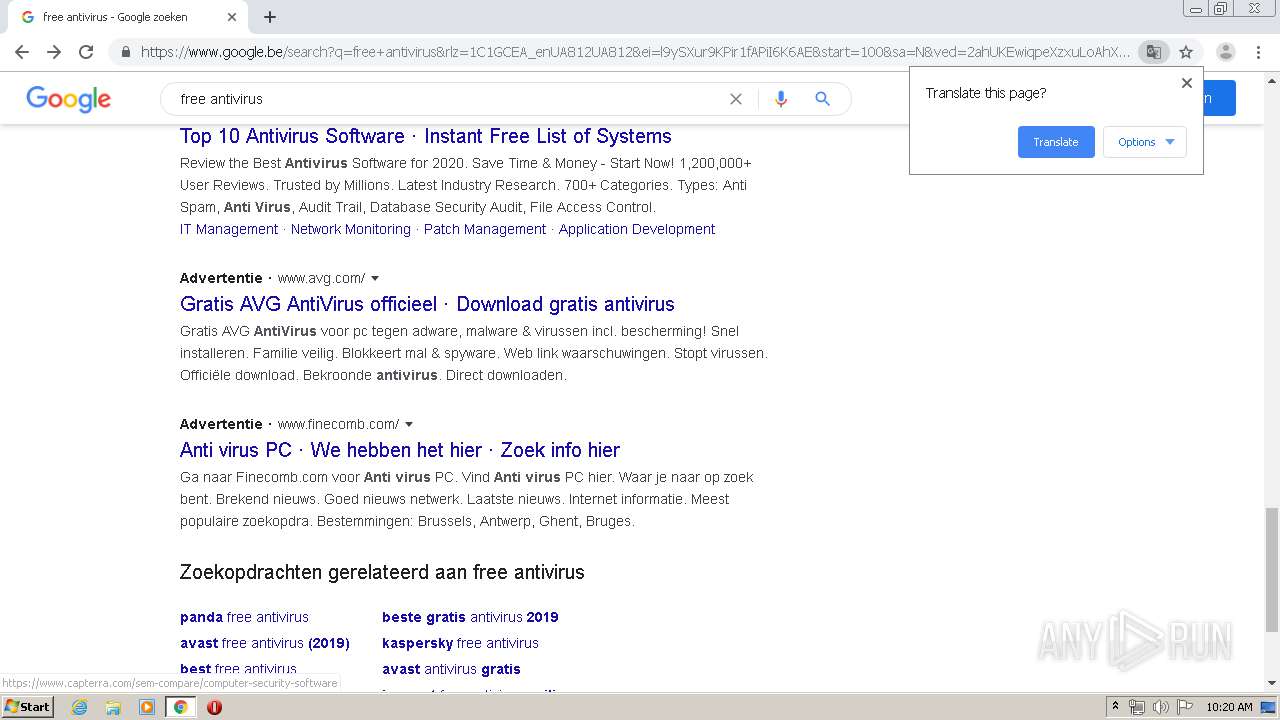Viewport: 1280px width, 720px height.
Task: Open a new browser tab
Action: [270, 17]
